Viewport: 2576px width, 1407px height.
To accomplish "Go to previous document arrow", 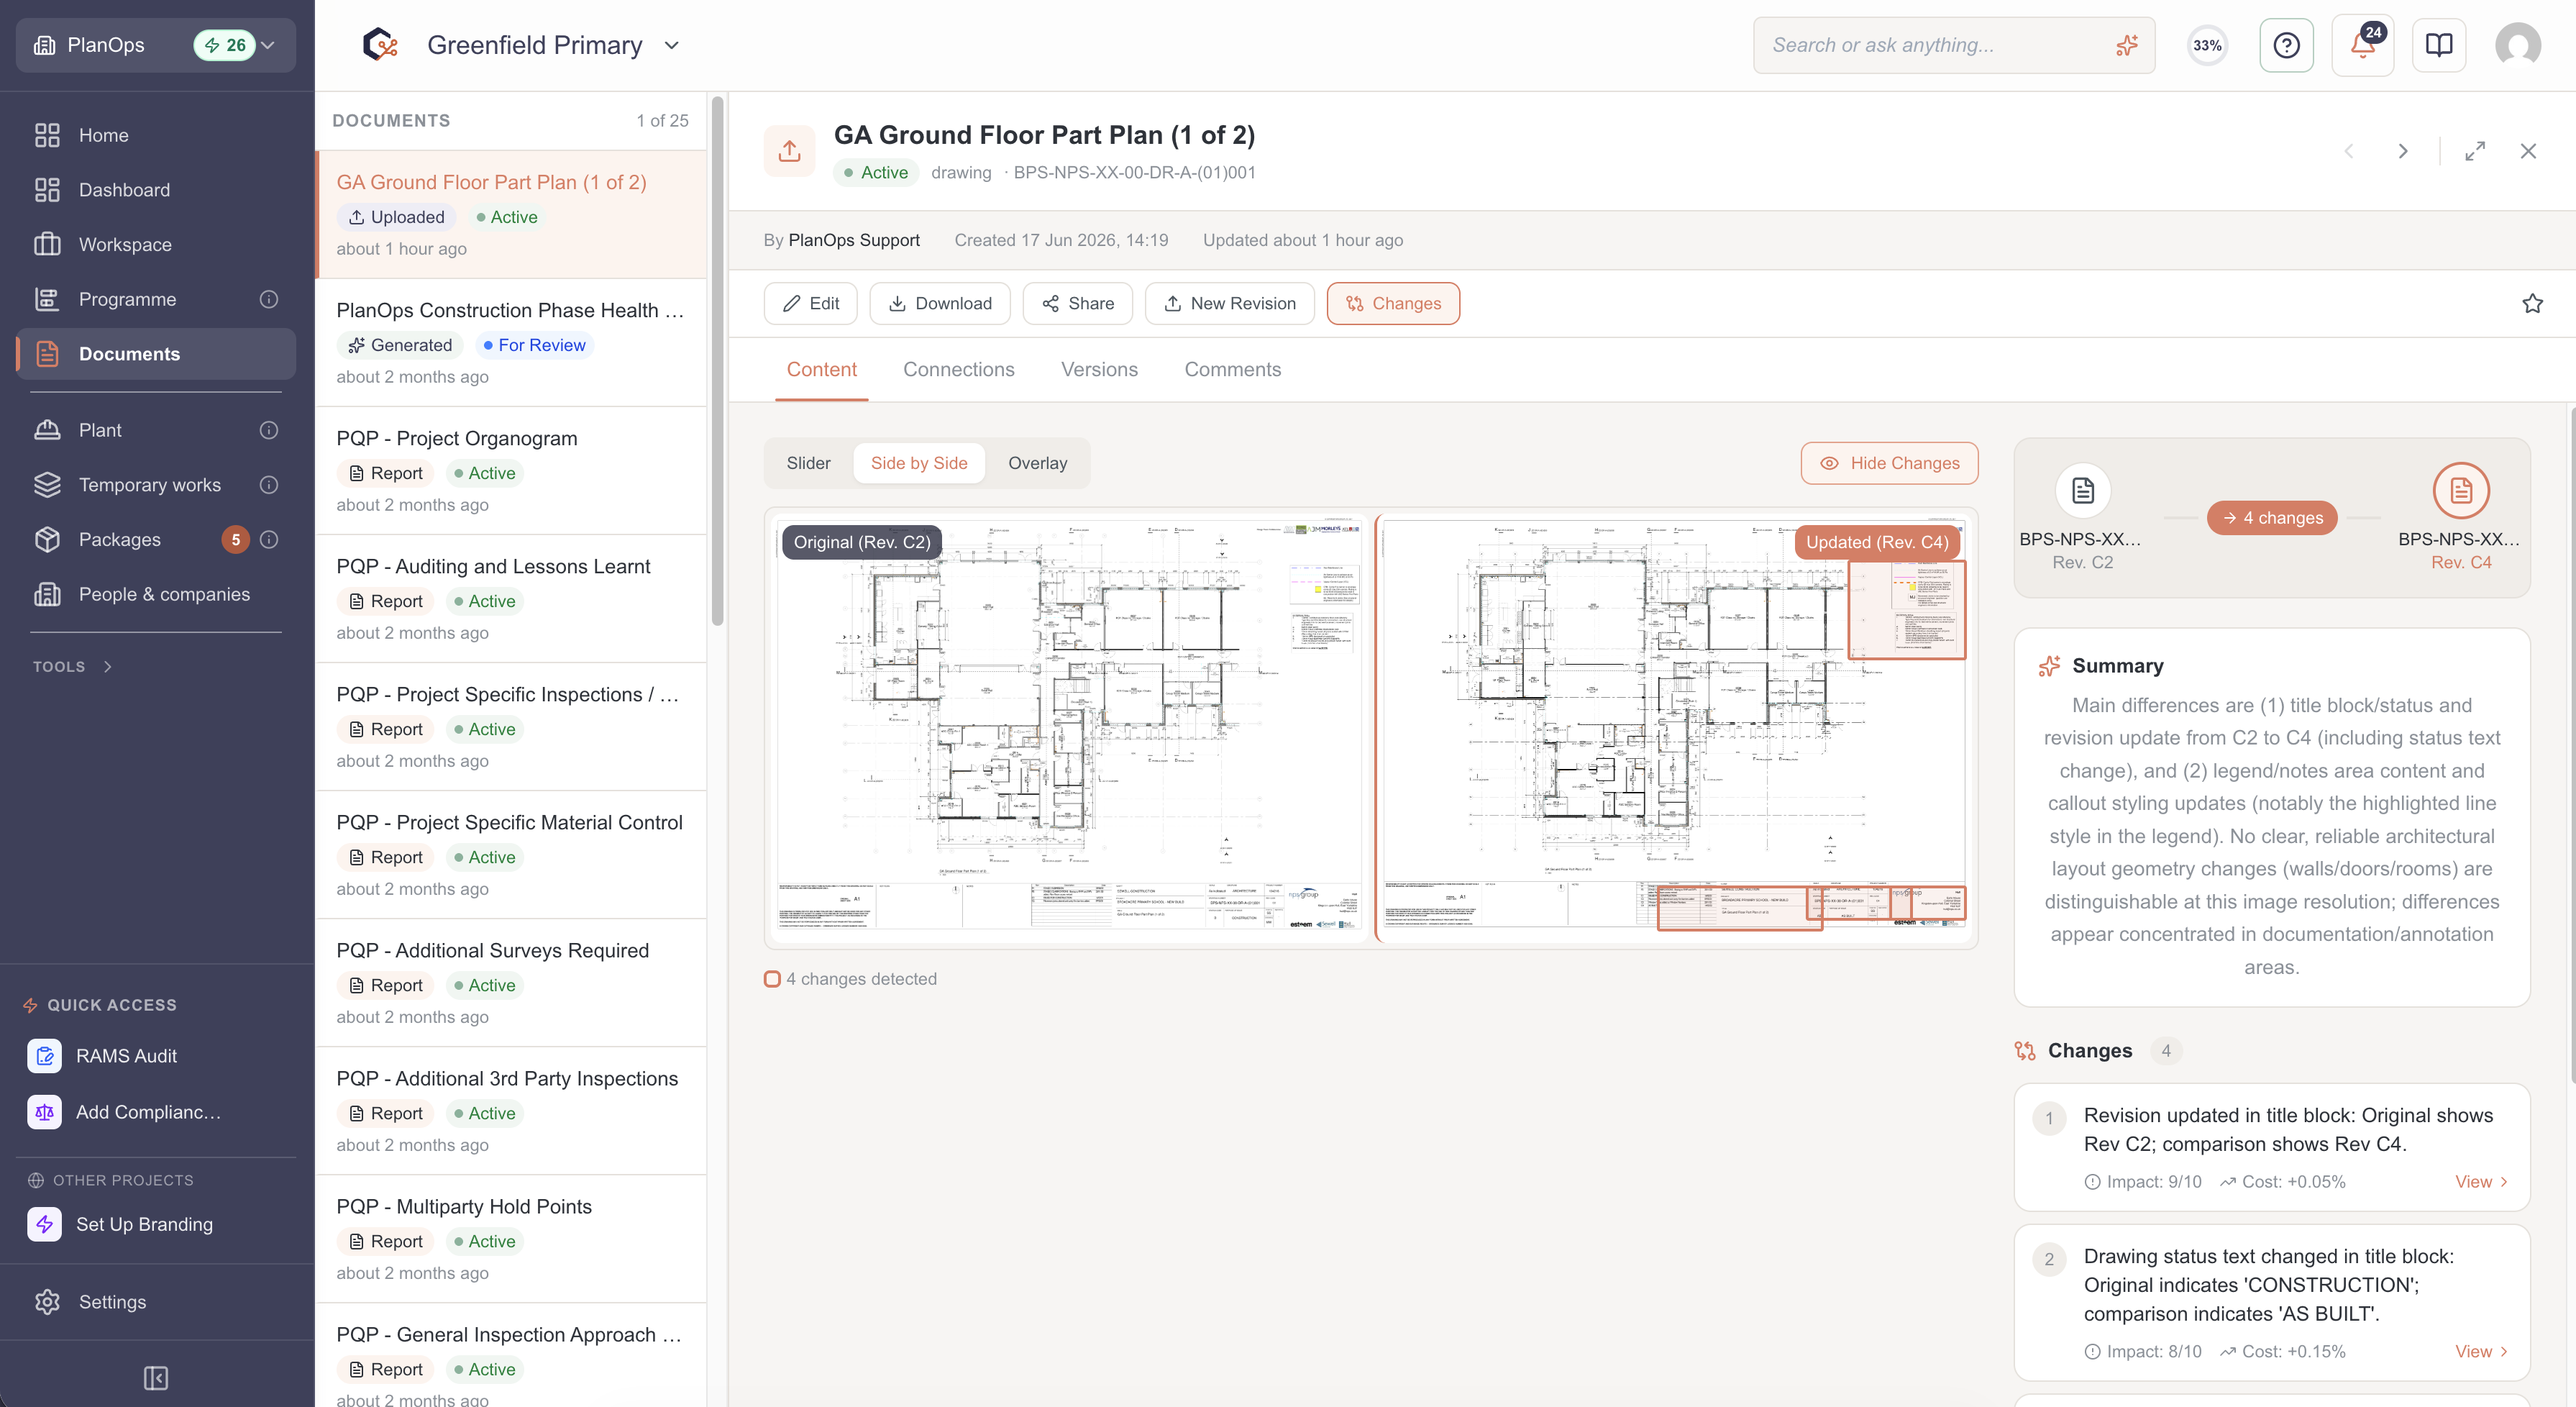I will (x=2349, y=151).
